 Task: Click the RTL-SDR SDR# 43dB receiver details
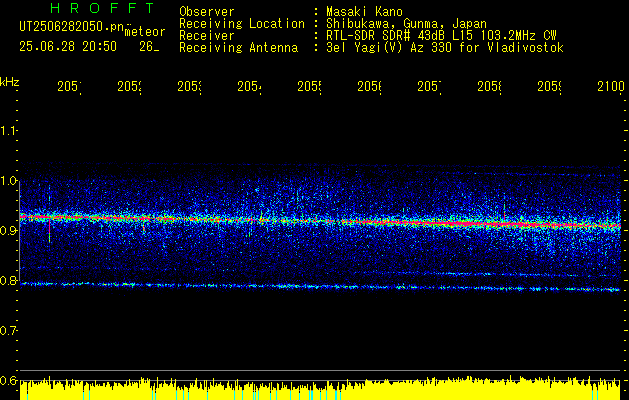[441, 36]
